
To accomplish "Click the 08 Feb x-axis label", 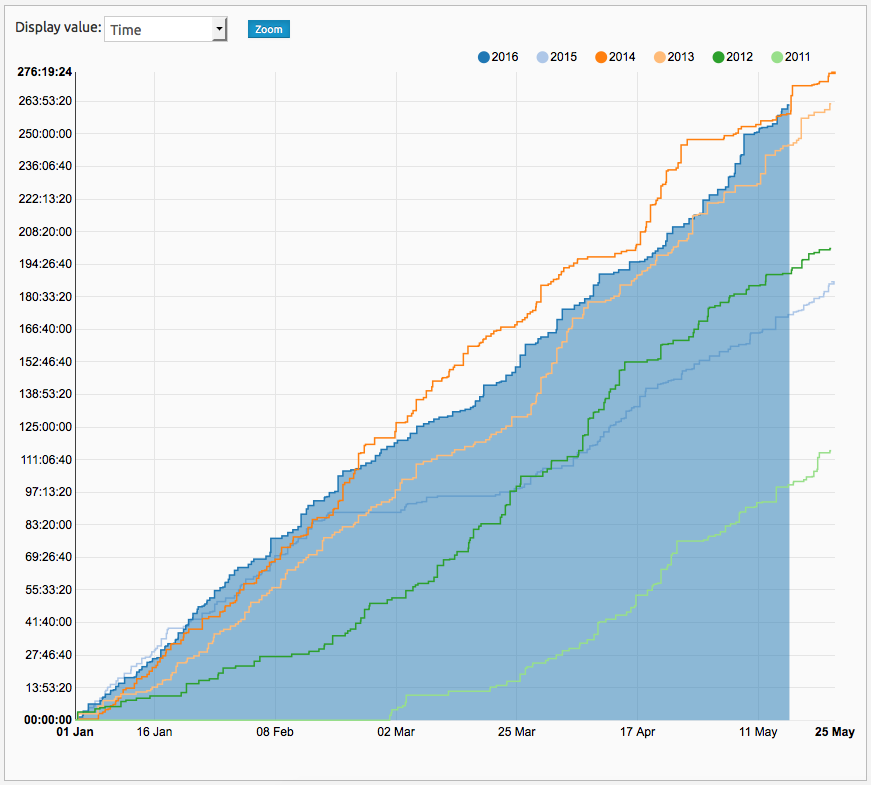I will pyautogui.click(x=274, y=732).
